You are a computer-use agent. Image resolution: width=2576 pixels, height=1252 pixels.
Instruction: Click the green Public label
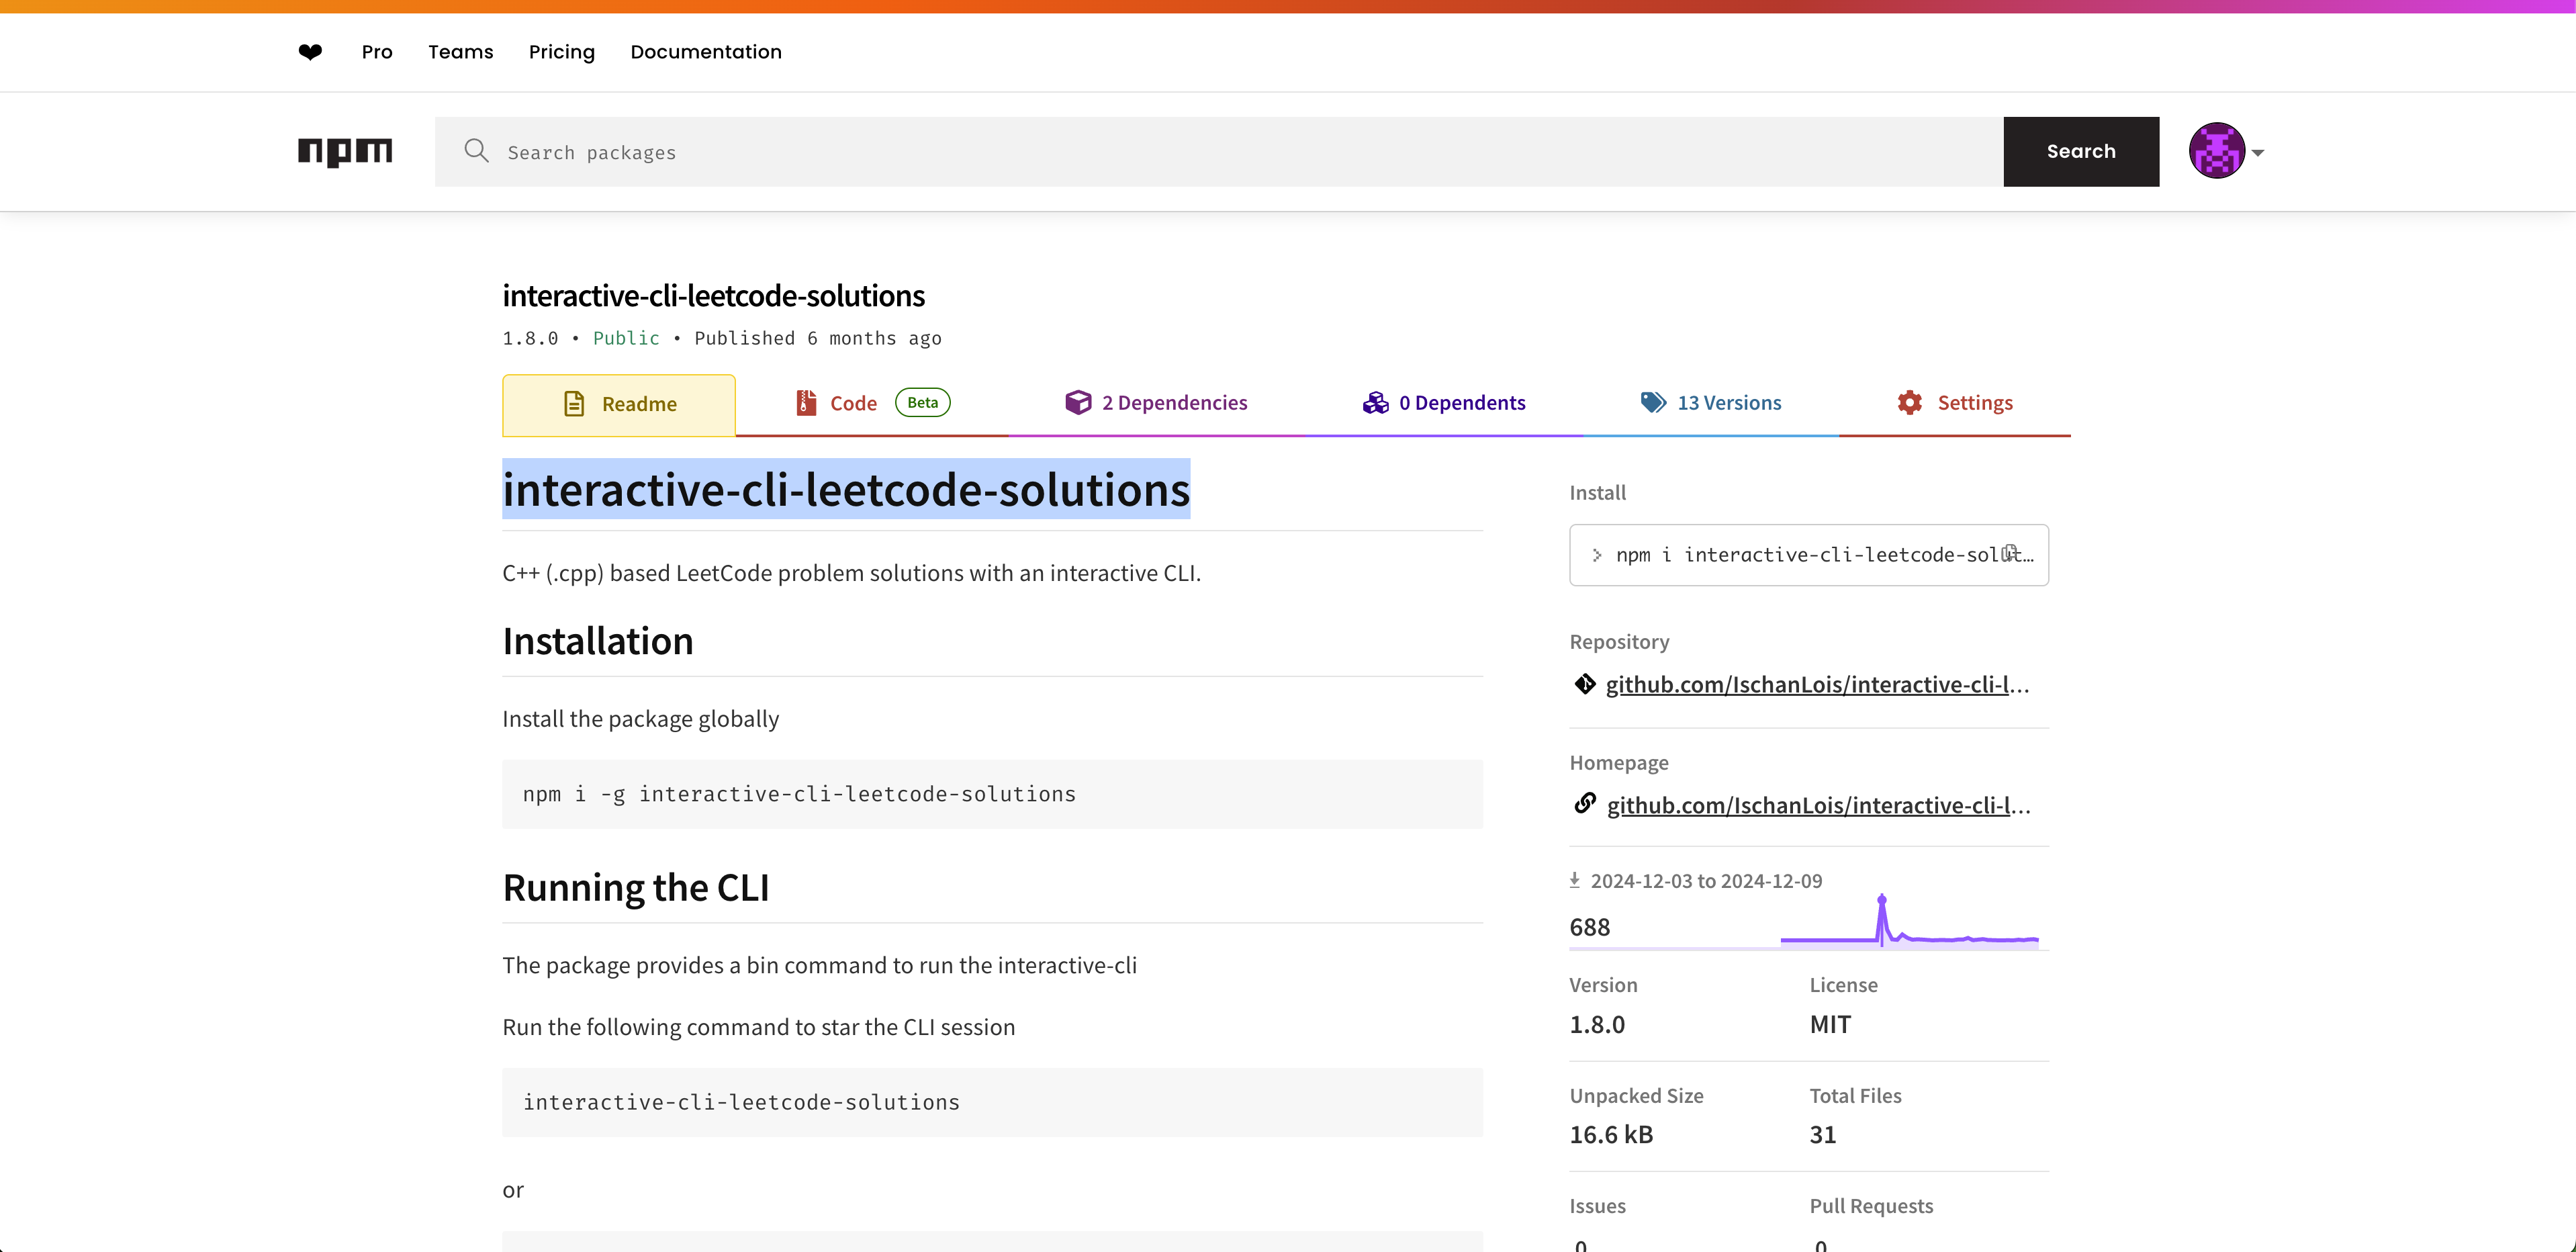pyautogui.click(x=626, y=338)
